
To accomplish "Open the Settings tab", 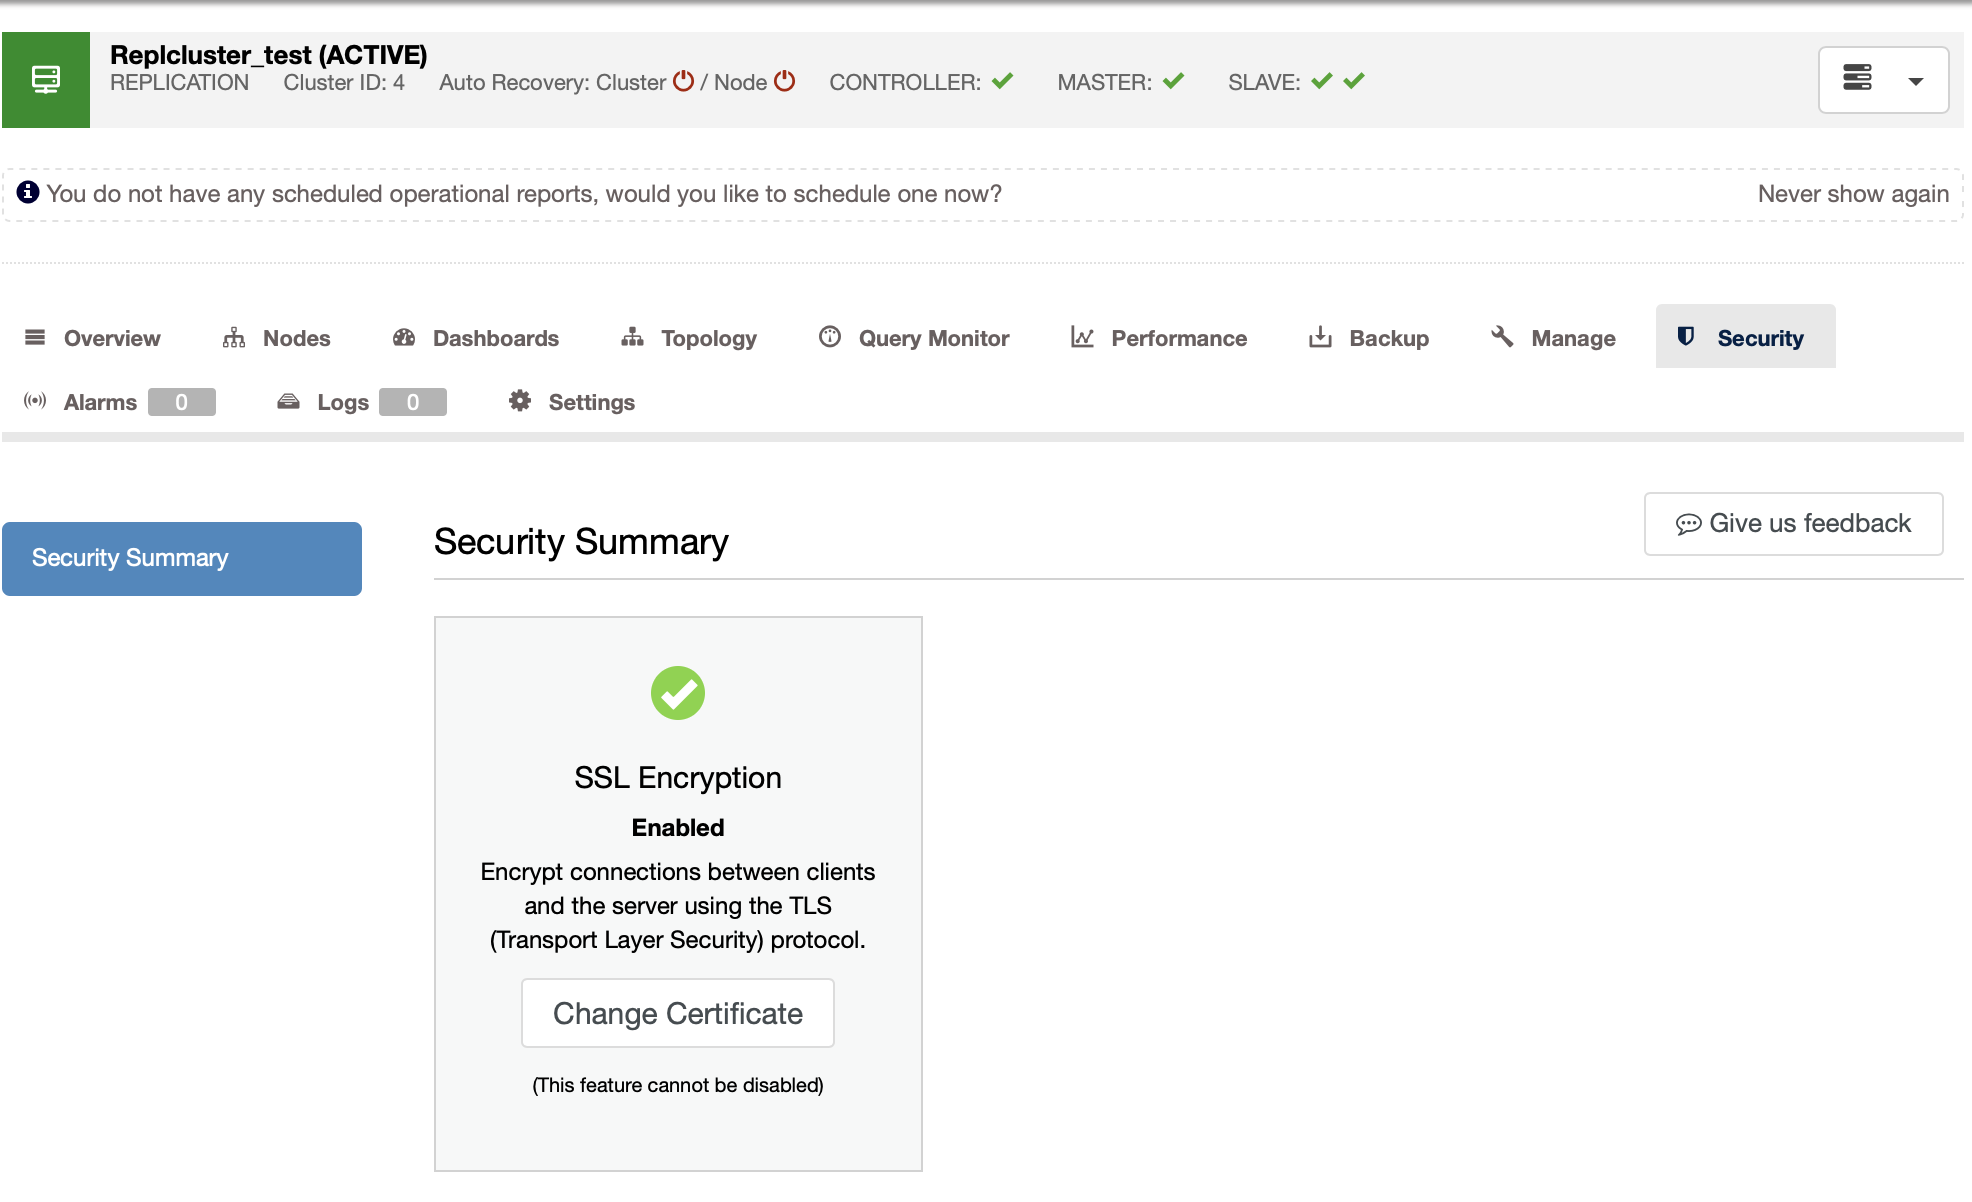I will (572, 402).
